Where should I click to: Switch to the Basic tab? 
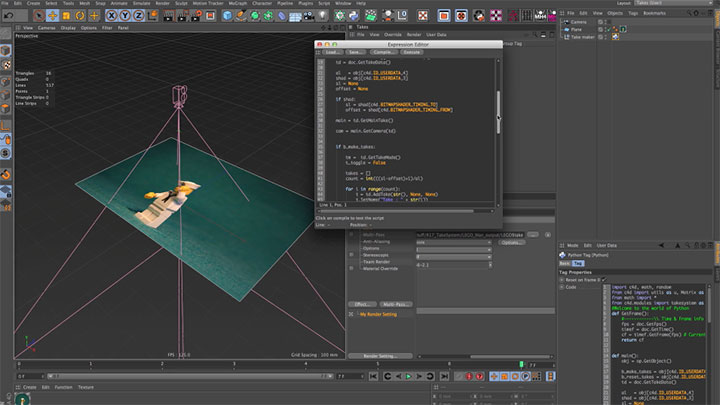click(564, 263)
